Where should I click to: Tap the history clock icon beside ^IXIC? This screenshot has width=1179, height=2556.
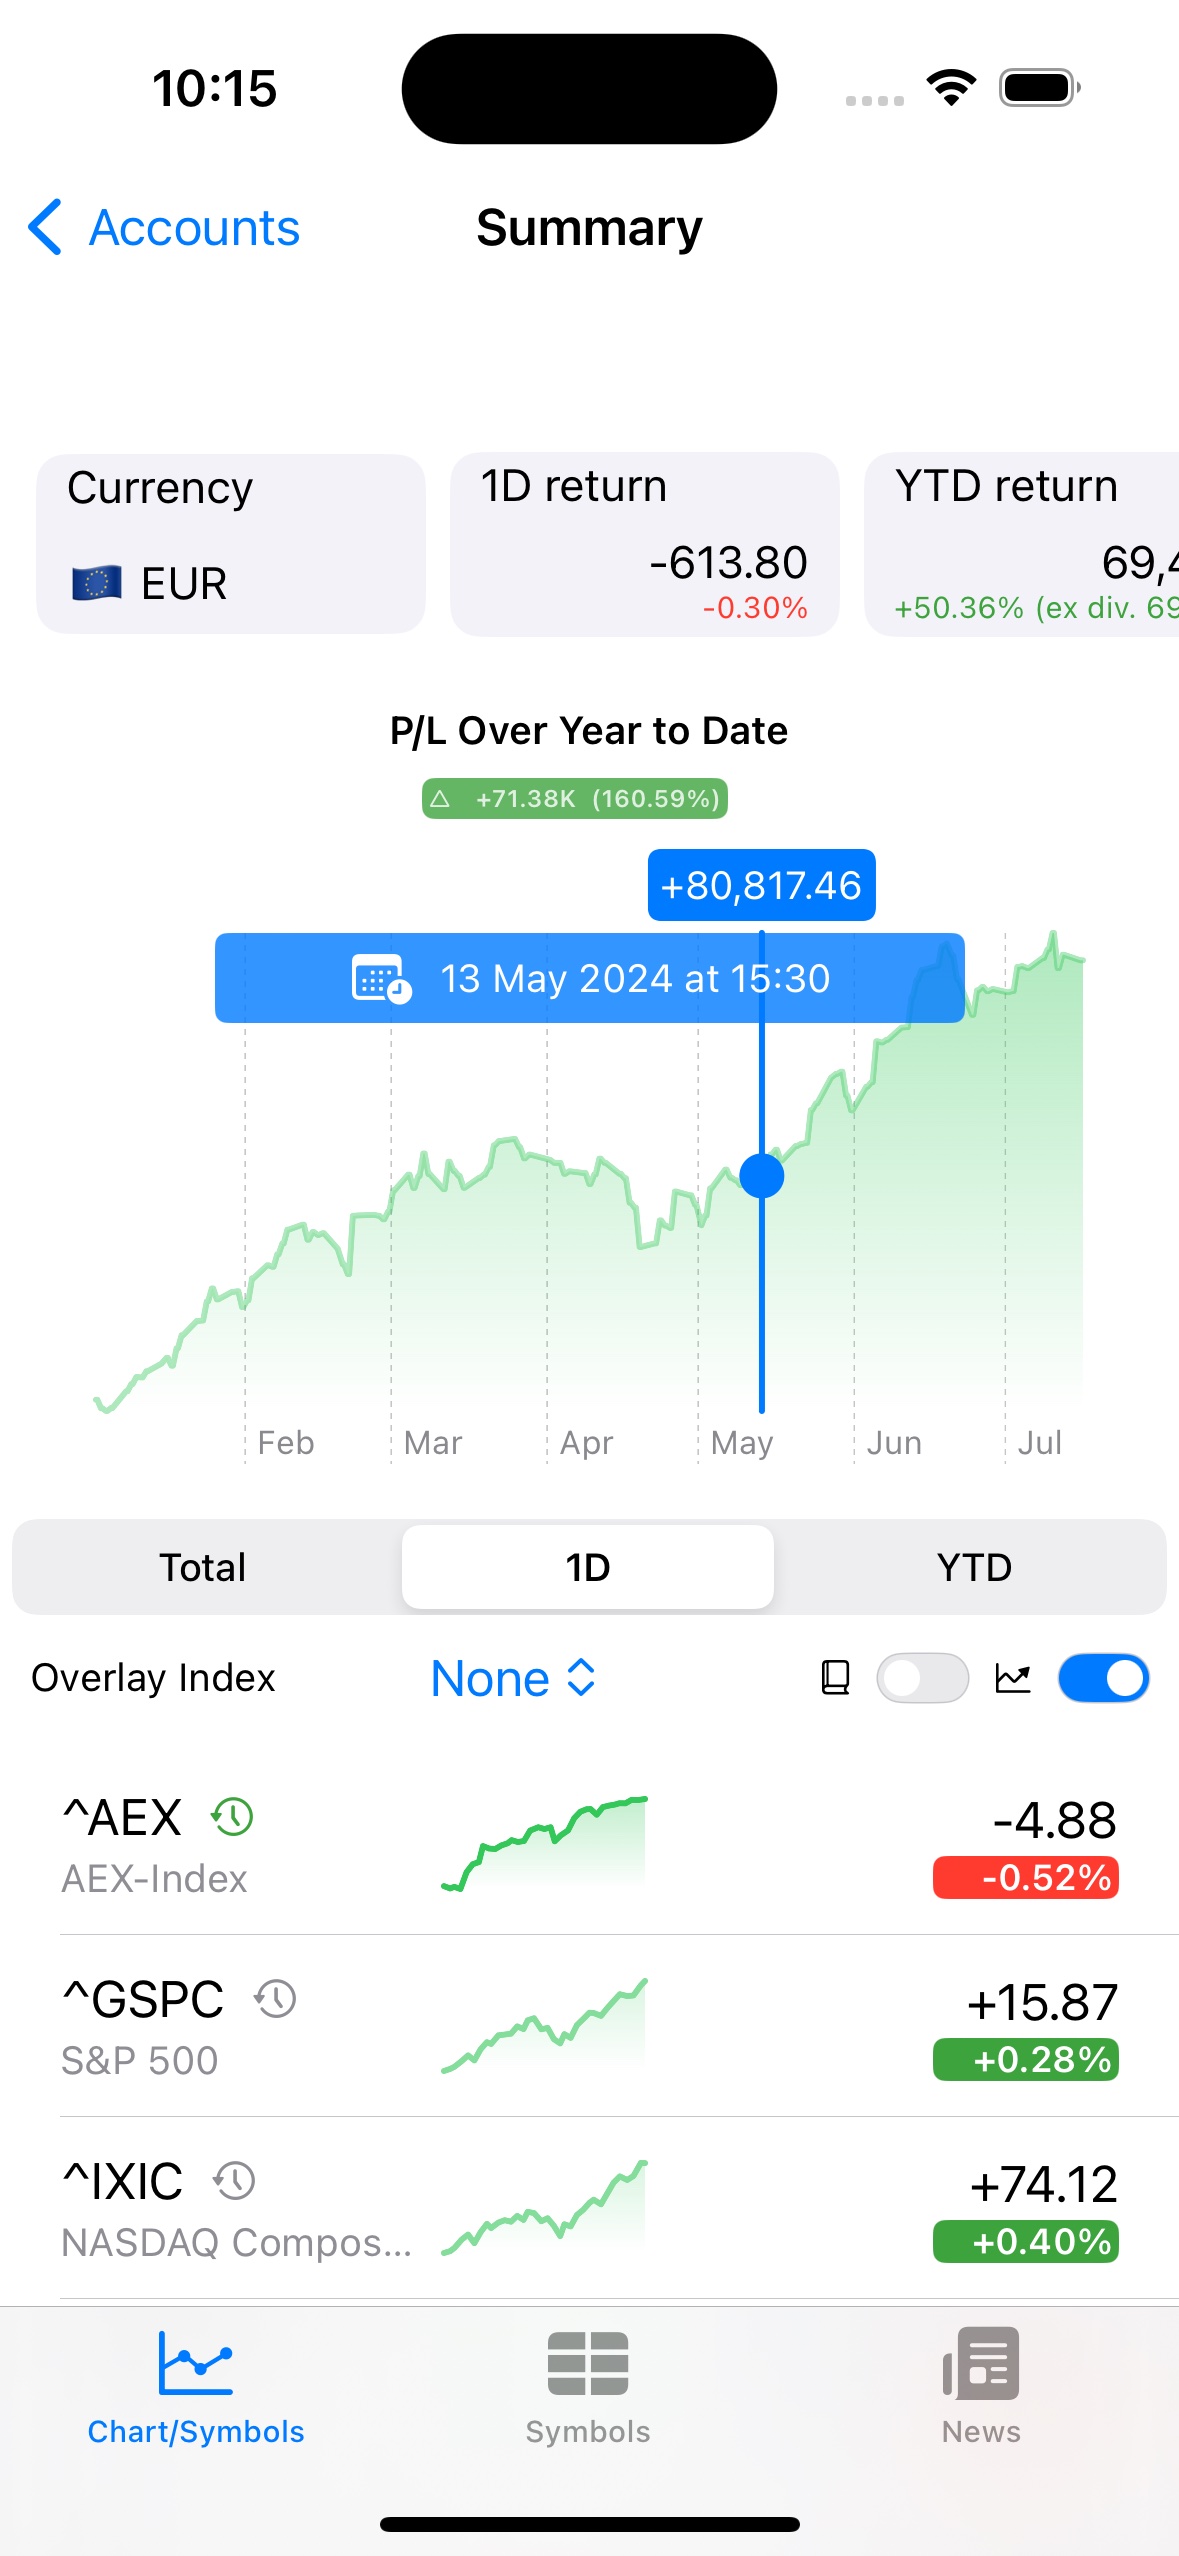coord(235,2181)
